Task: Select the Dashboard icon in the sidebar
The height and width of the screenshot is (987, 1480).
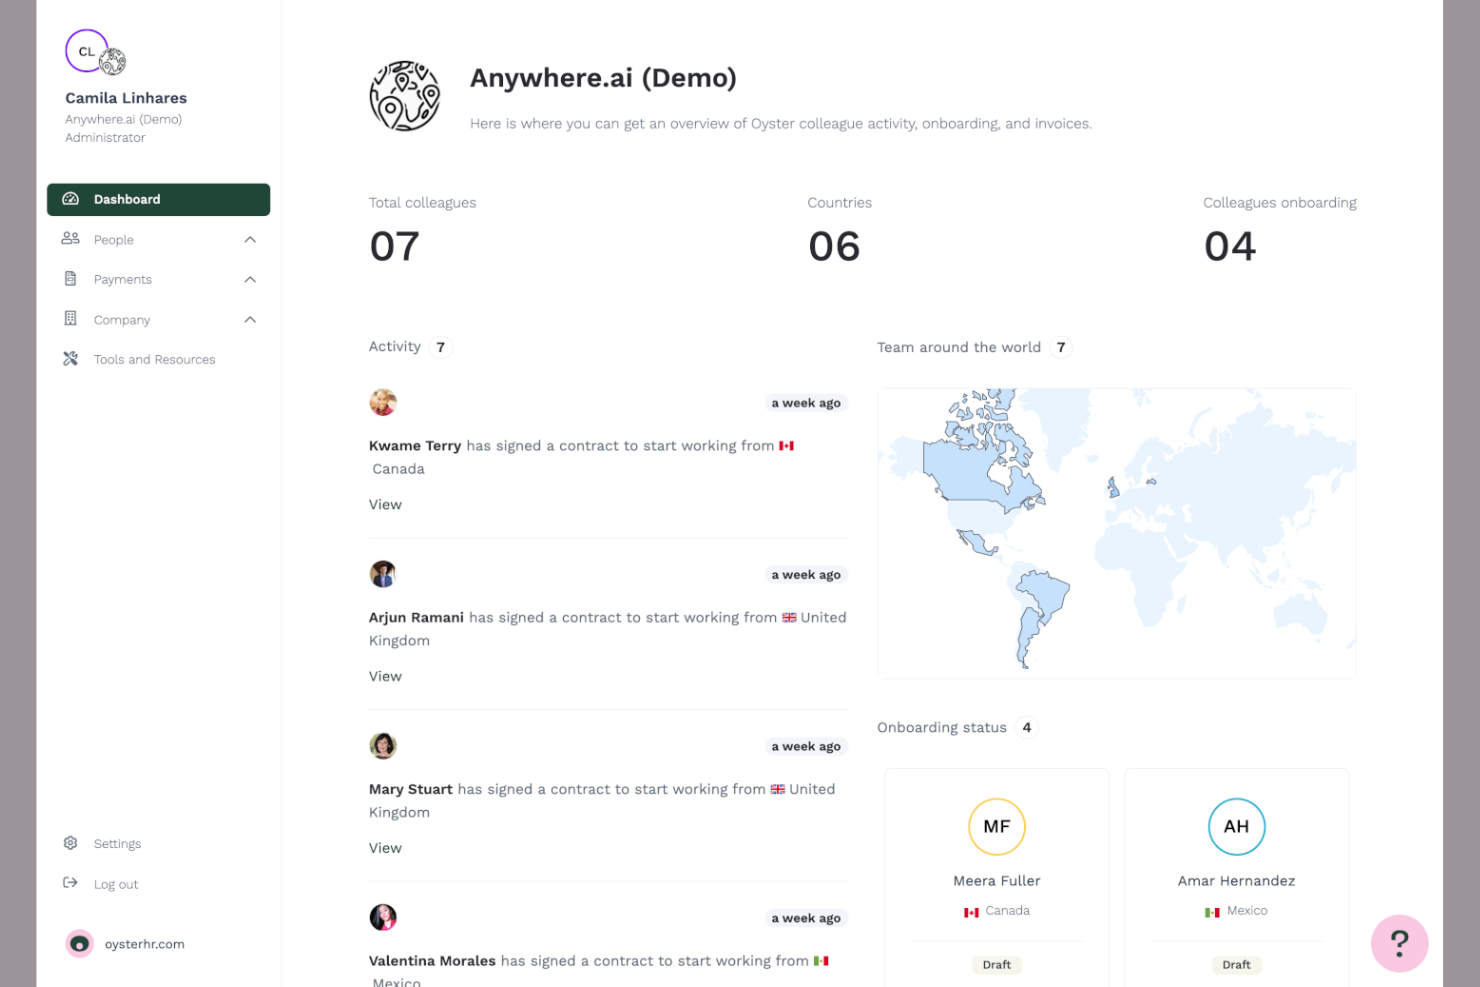Action: [70, 199]
